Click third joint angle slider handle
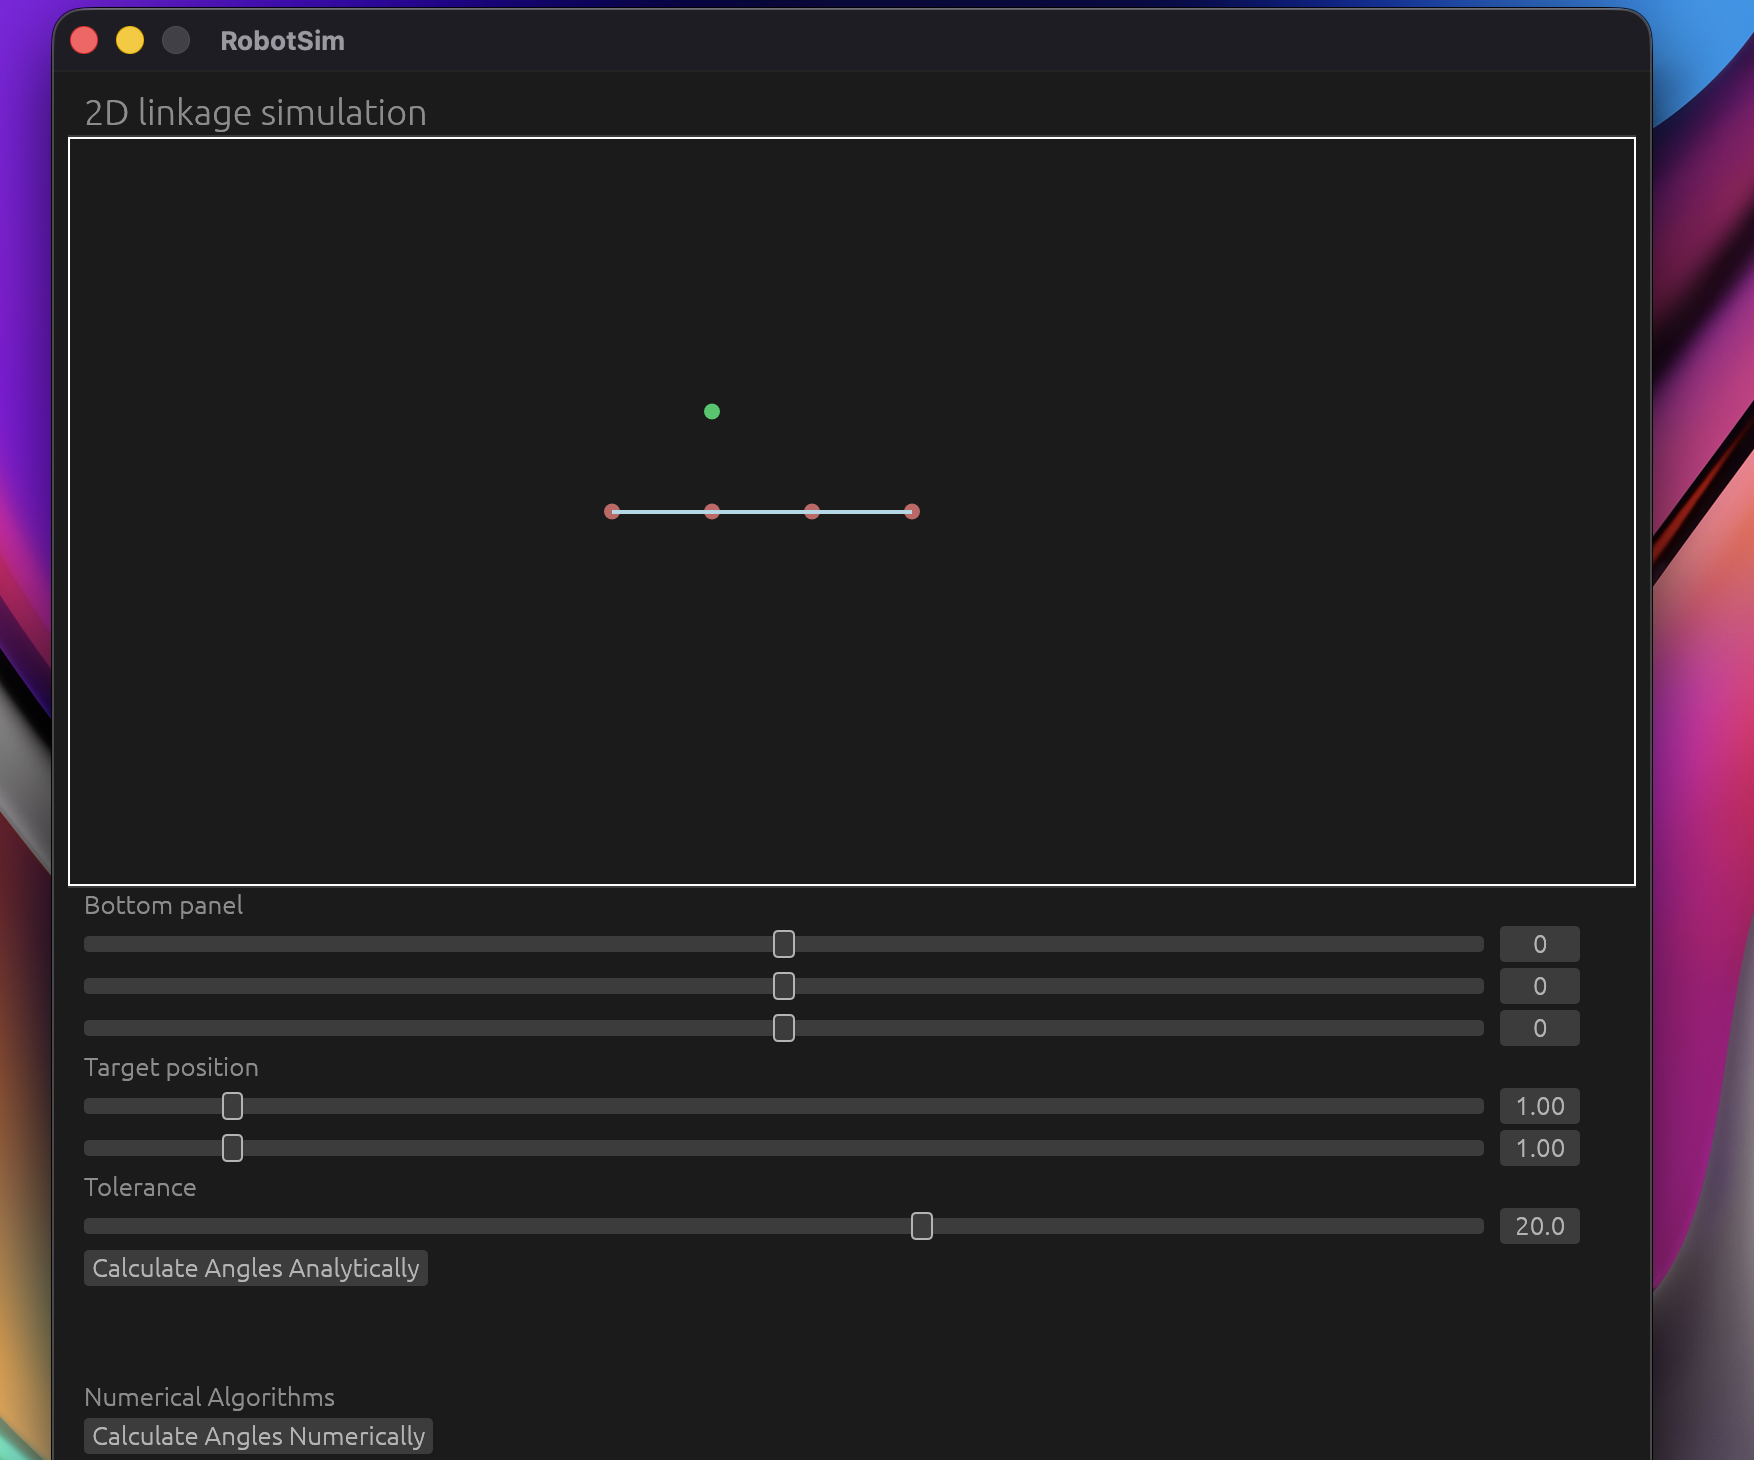Viewport: 1754px width, 1460px height. click(x=784, y=1028)
